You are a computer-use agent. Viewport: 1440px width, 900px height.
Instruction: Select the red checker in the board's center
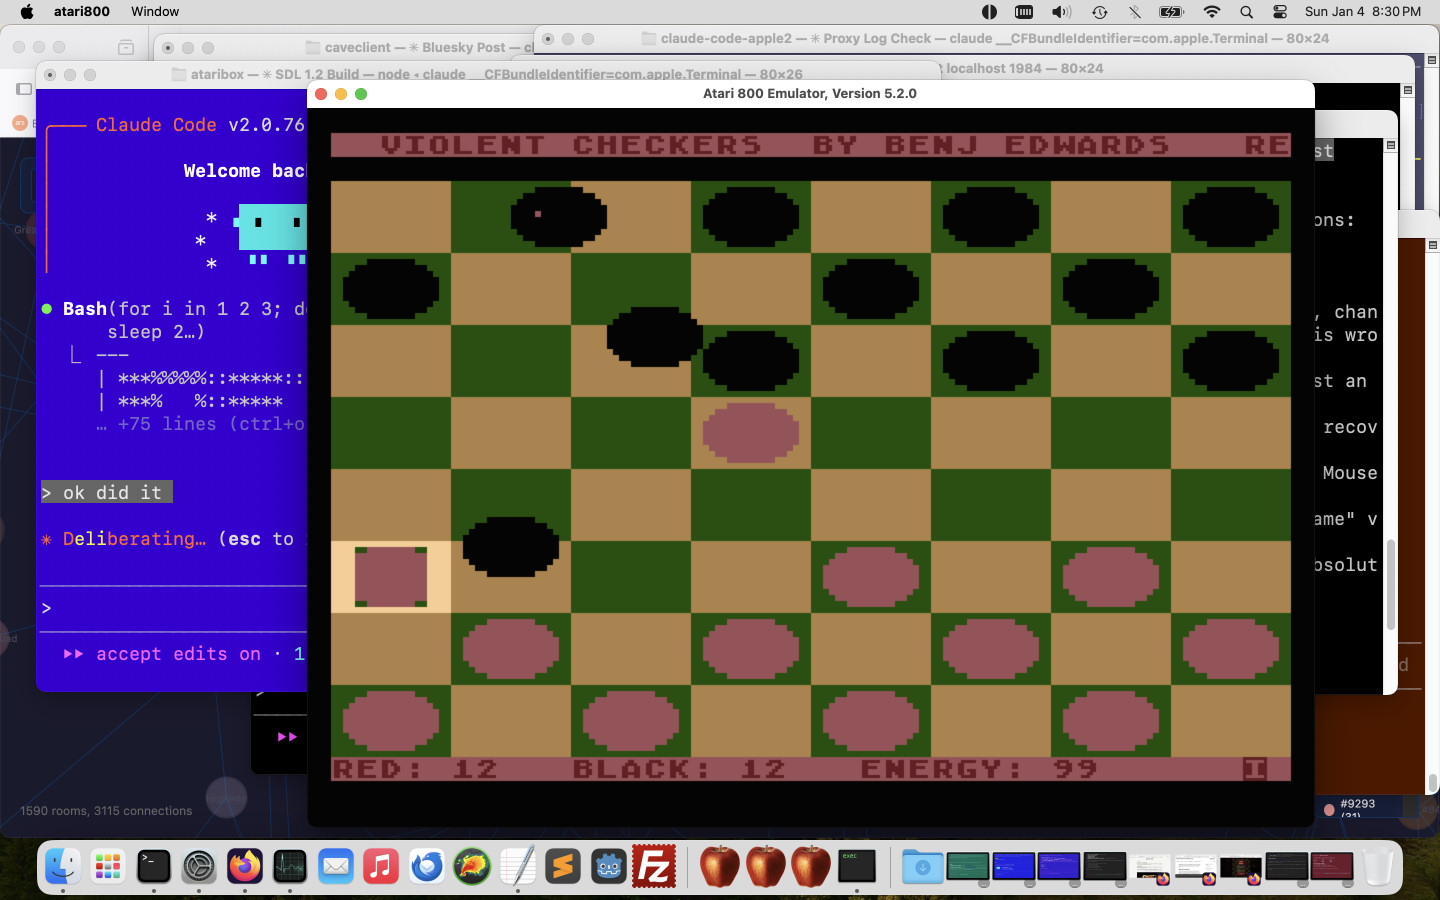click(750, 433)
